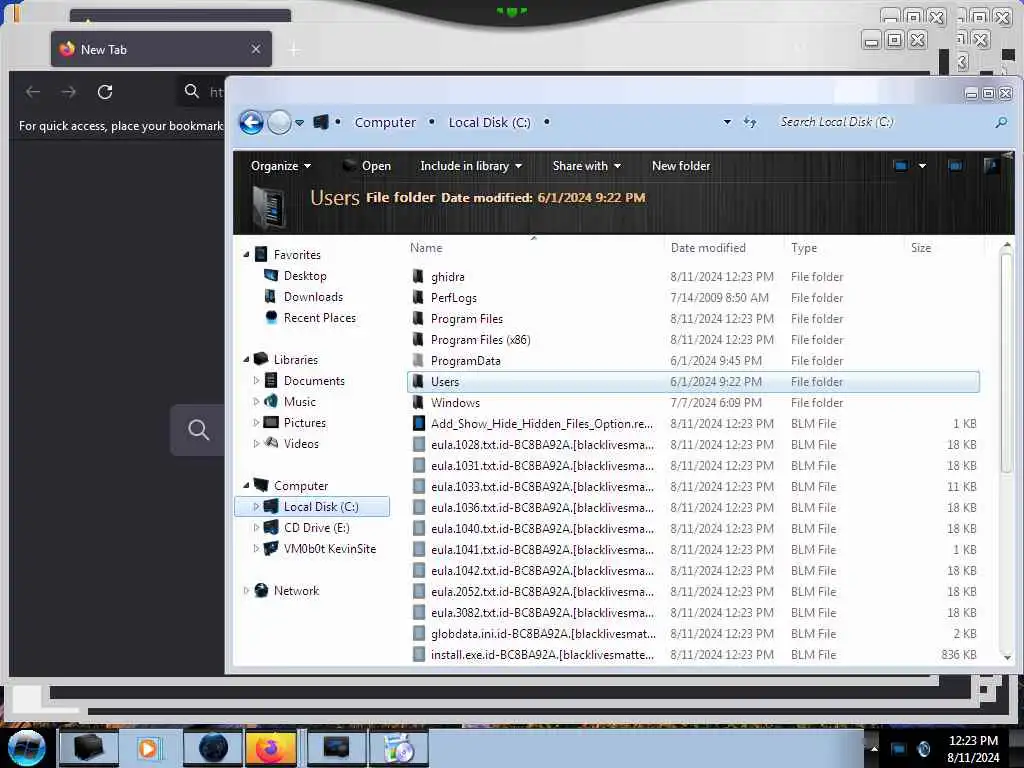Click the address bar refresh icon
The height and width of the screenshot is (768, 1024).
(750, 122)
